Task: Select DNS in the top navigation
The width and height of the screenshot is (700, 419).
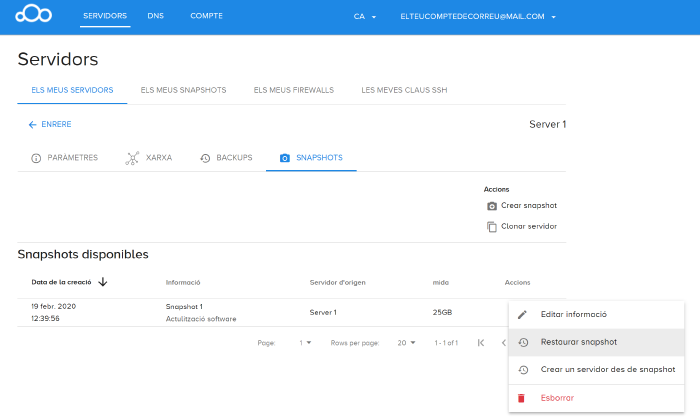Action: click(x=155, y=16)
